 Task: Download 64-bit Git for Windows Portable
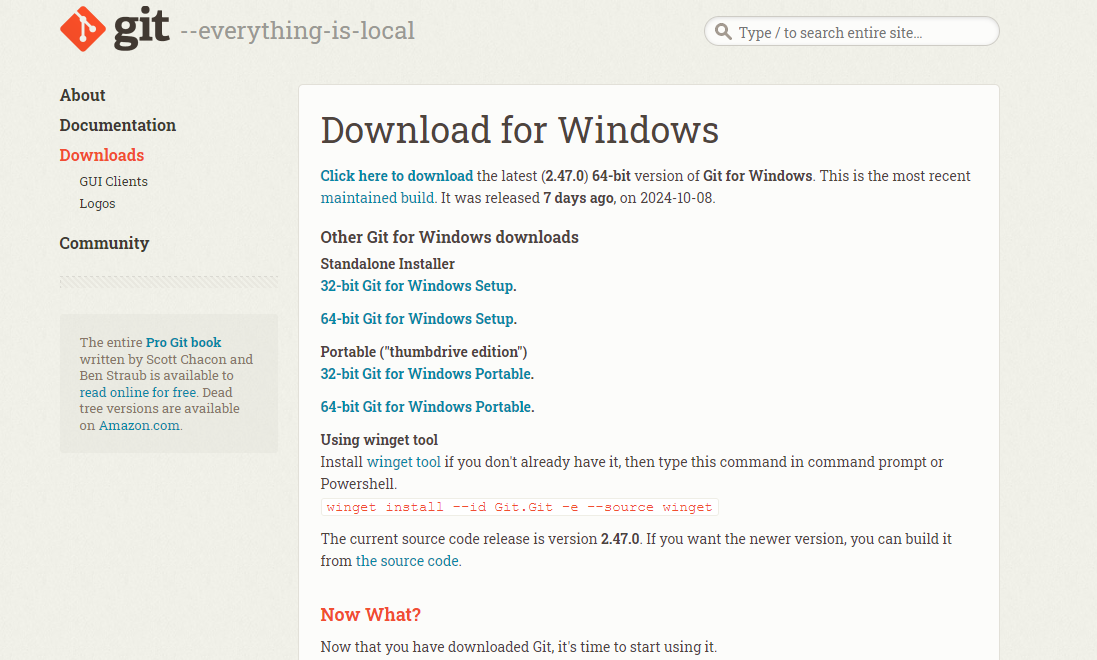(x=426, y=406)
